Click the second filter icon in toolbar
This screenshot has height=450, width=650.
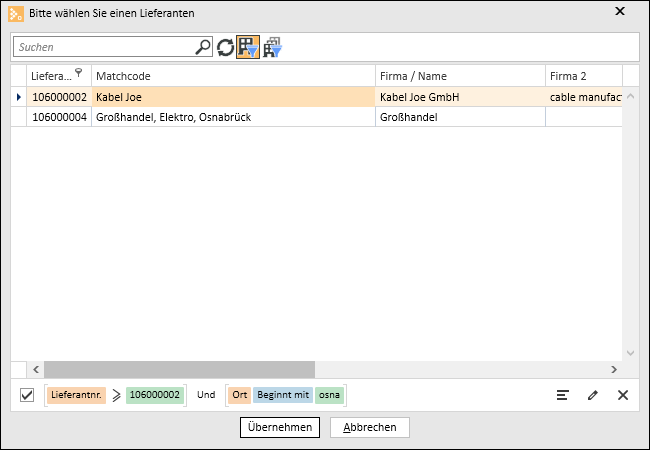(272, 47)
